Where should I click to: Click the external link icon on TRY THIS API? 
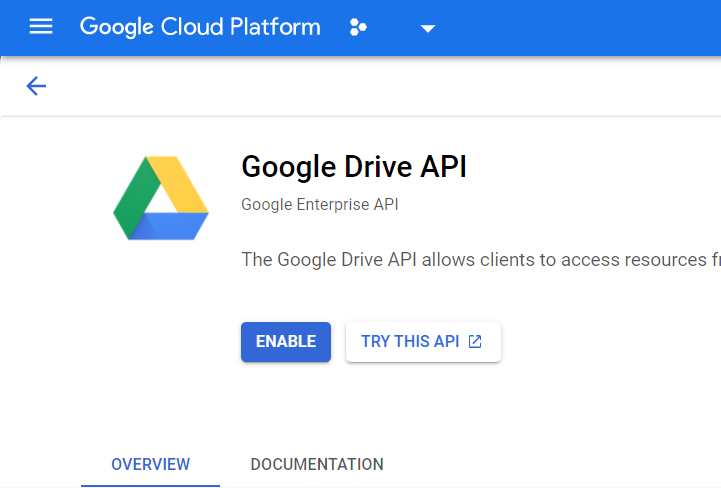475,342
